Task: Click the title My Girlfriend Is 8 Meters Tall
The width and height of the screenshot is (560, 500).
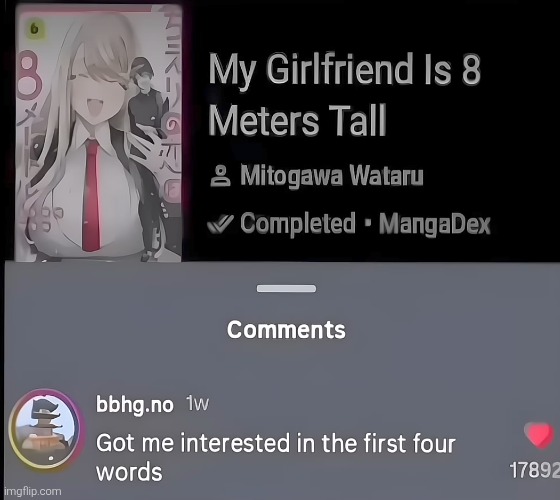Action: pos(344,94)
